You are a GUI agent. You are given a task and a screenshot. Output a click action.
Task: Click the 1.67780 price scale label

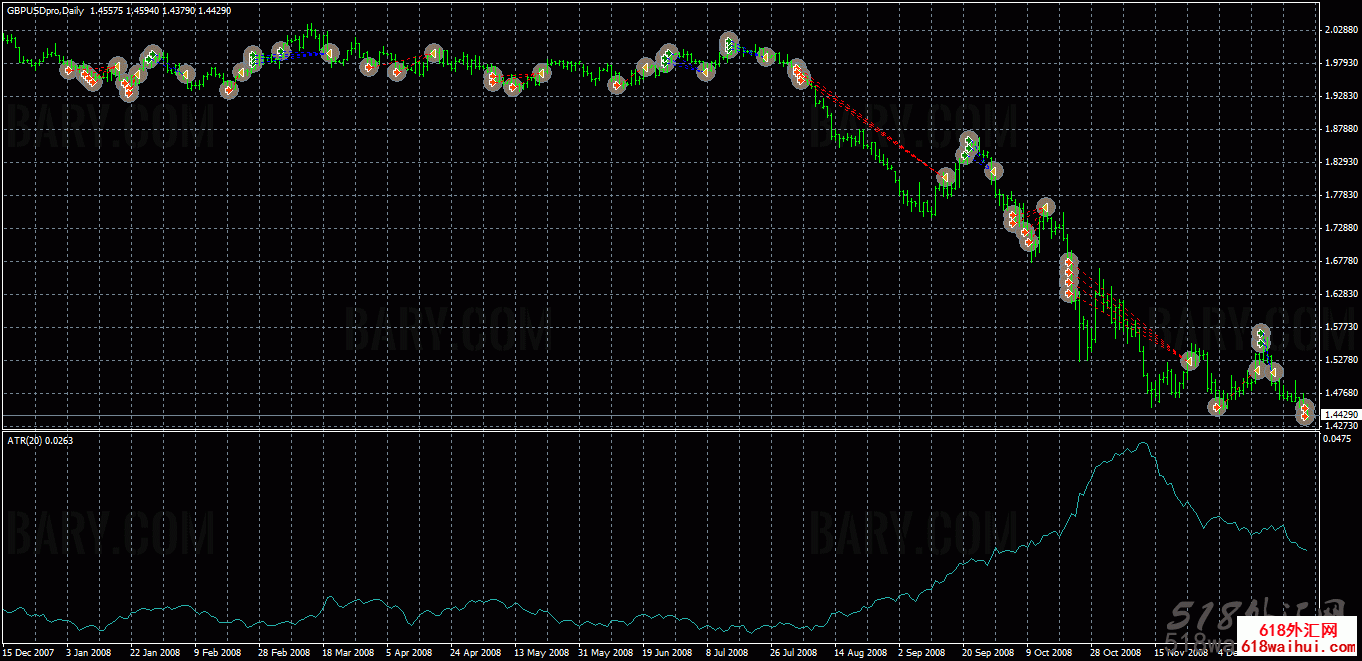point(1340,261)
